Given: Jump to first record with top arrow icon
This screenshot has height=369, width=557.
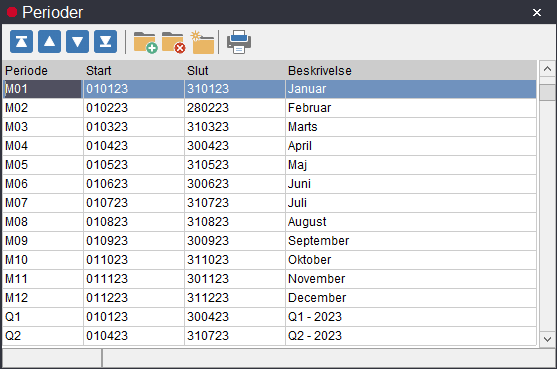Looking at the screenshot, I should click(21, 42).
